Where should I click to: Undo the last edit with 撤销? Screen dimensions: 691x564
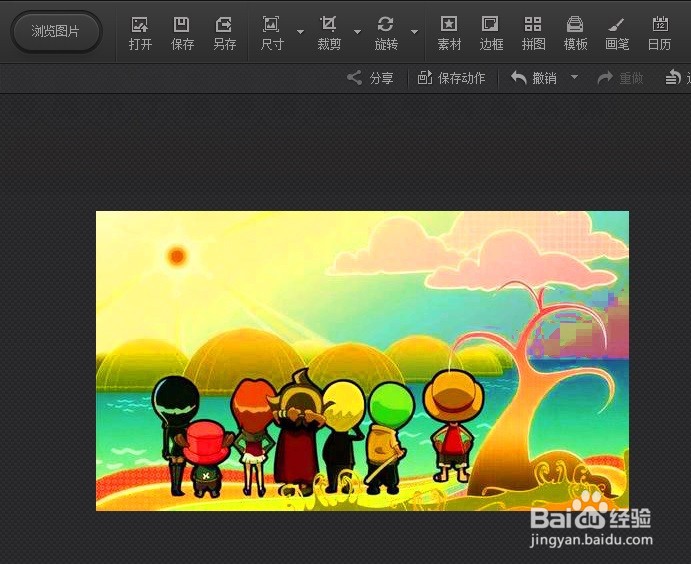[x=534, y=78]
